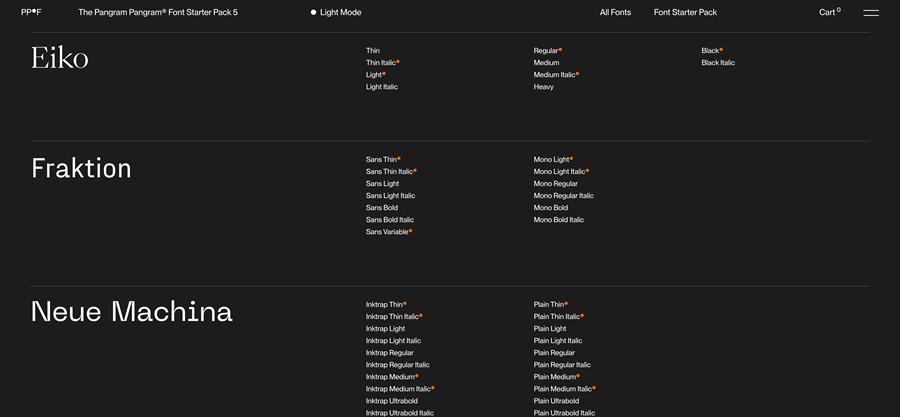Image resolution: width=900 pixels, height=417 pixels.
Task: Select Neue Machina Inktrap Medium Italic
Action: [x=400, y=389]
